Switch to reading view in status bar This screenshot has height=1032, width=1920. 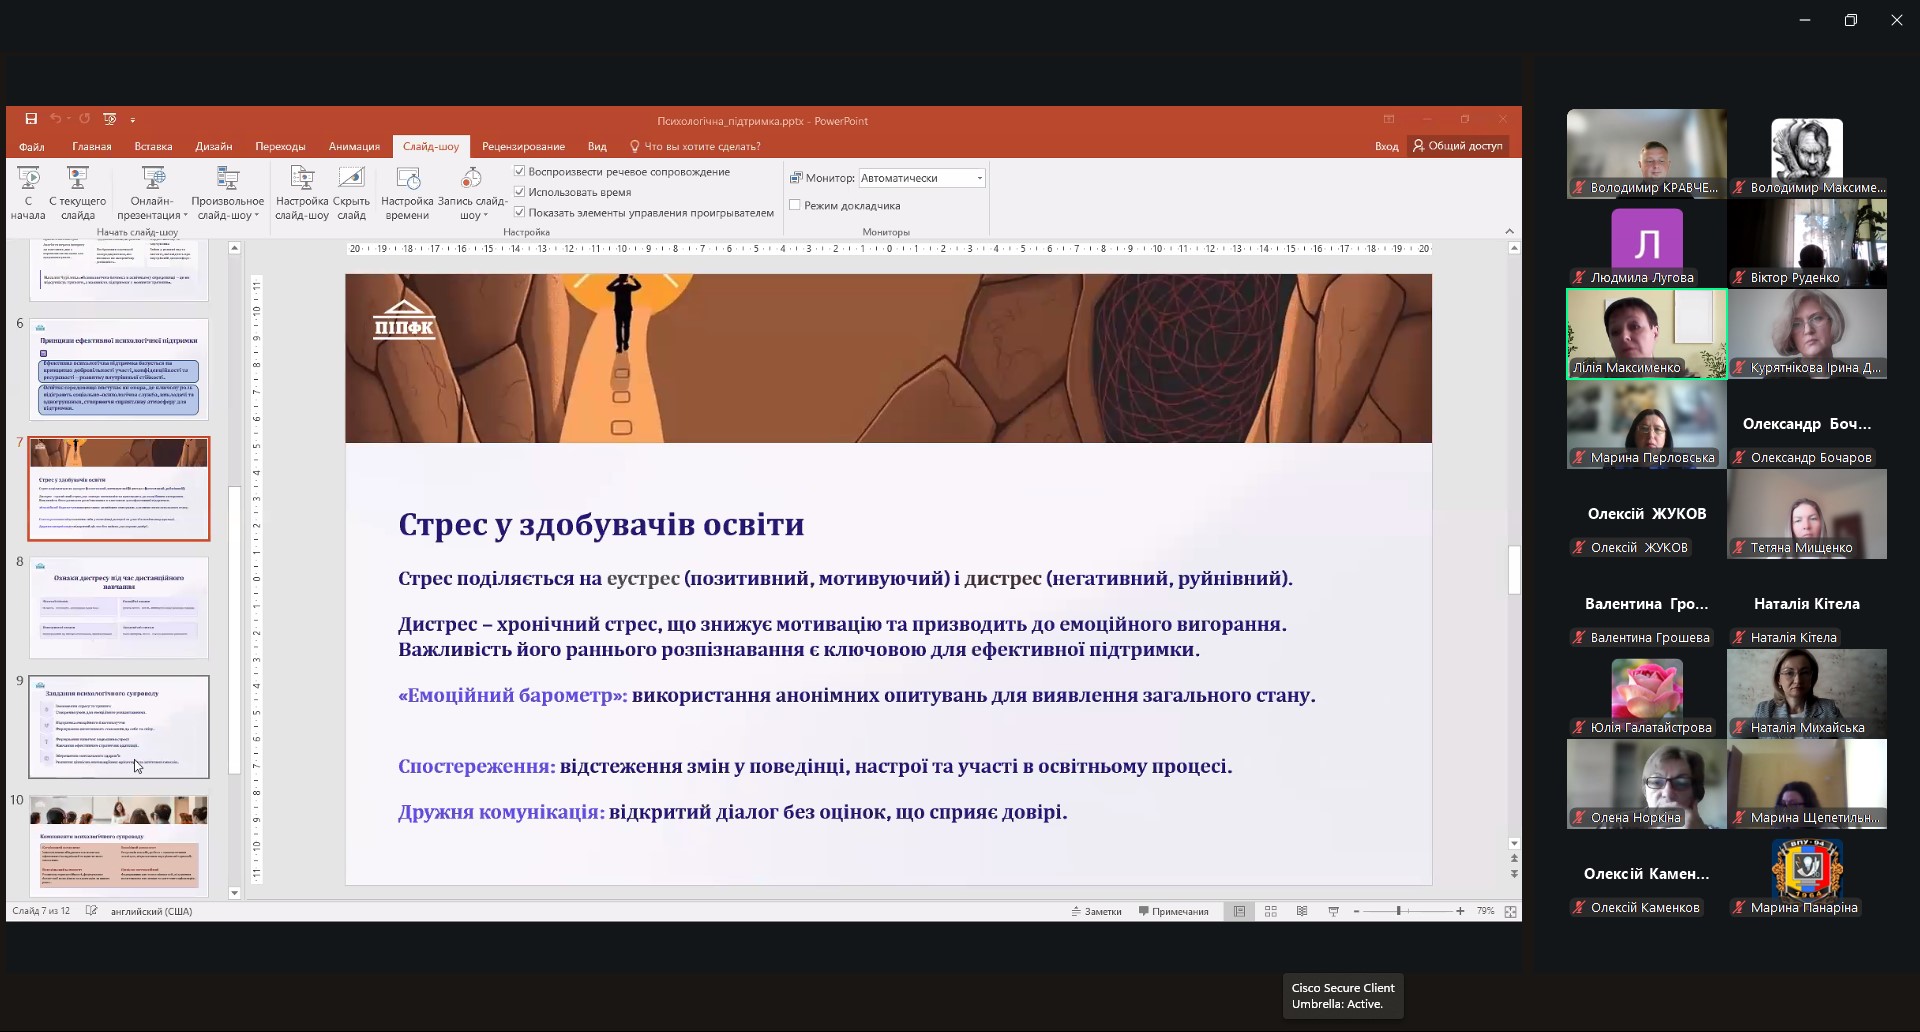tap(1302, 911)
